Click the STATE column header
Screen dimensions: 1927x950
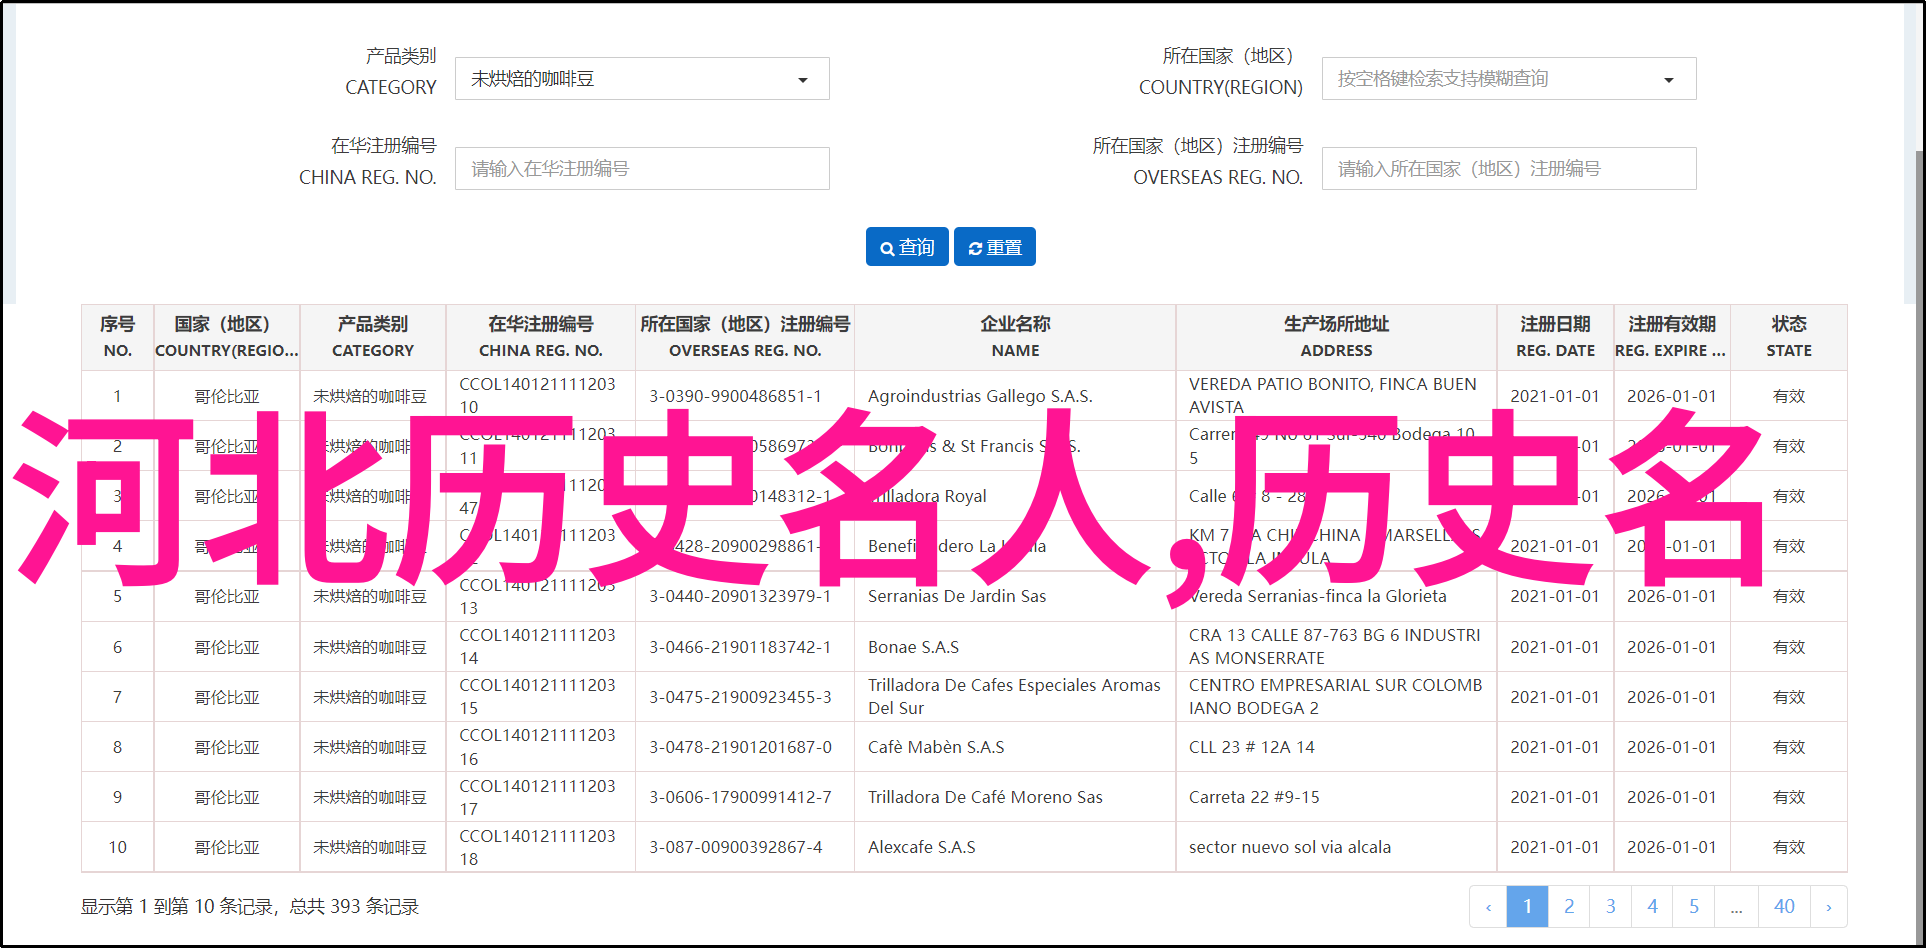tap(1788, 337)
